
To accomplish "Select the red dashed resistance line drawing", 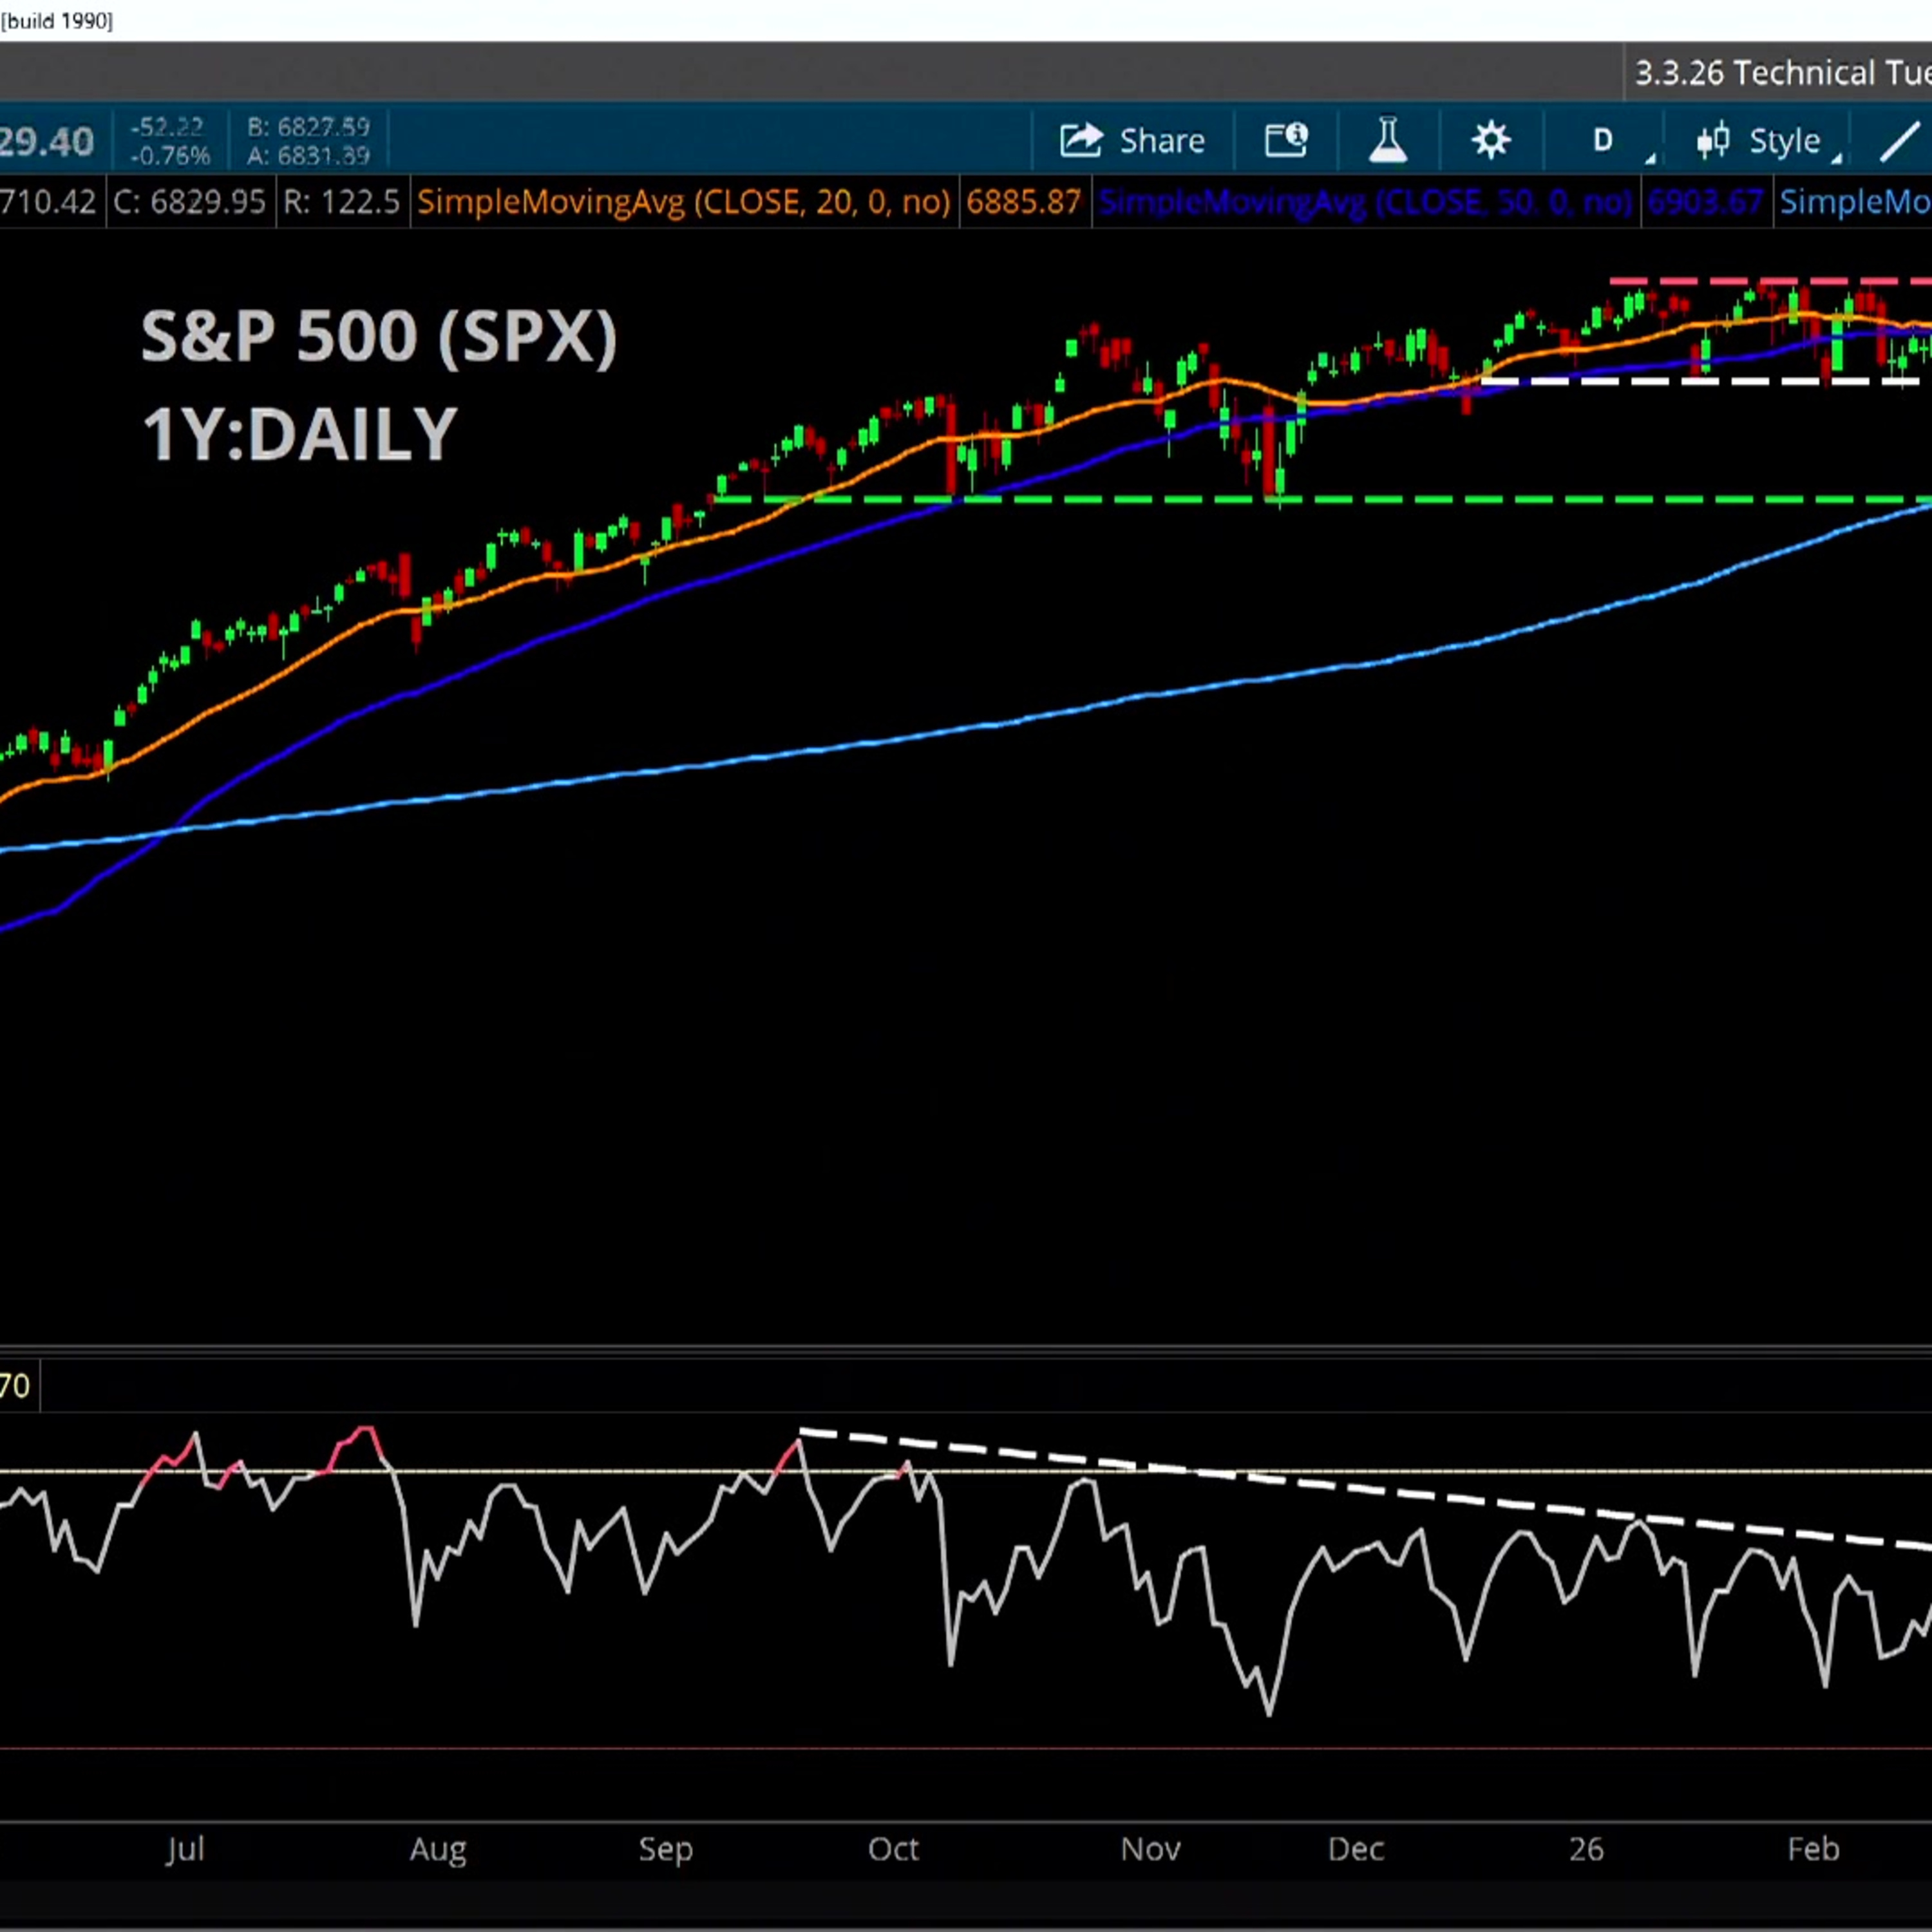I will (1771, 281).
